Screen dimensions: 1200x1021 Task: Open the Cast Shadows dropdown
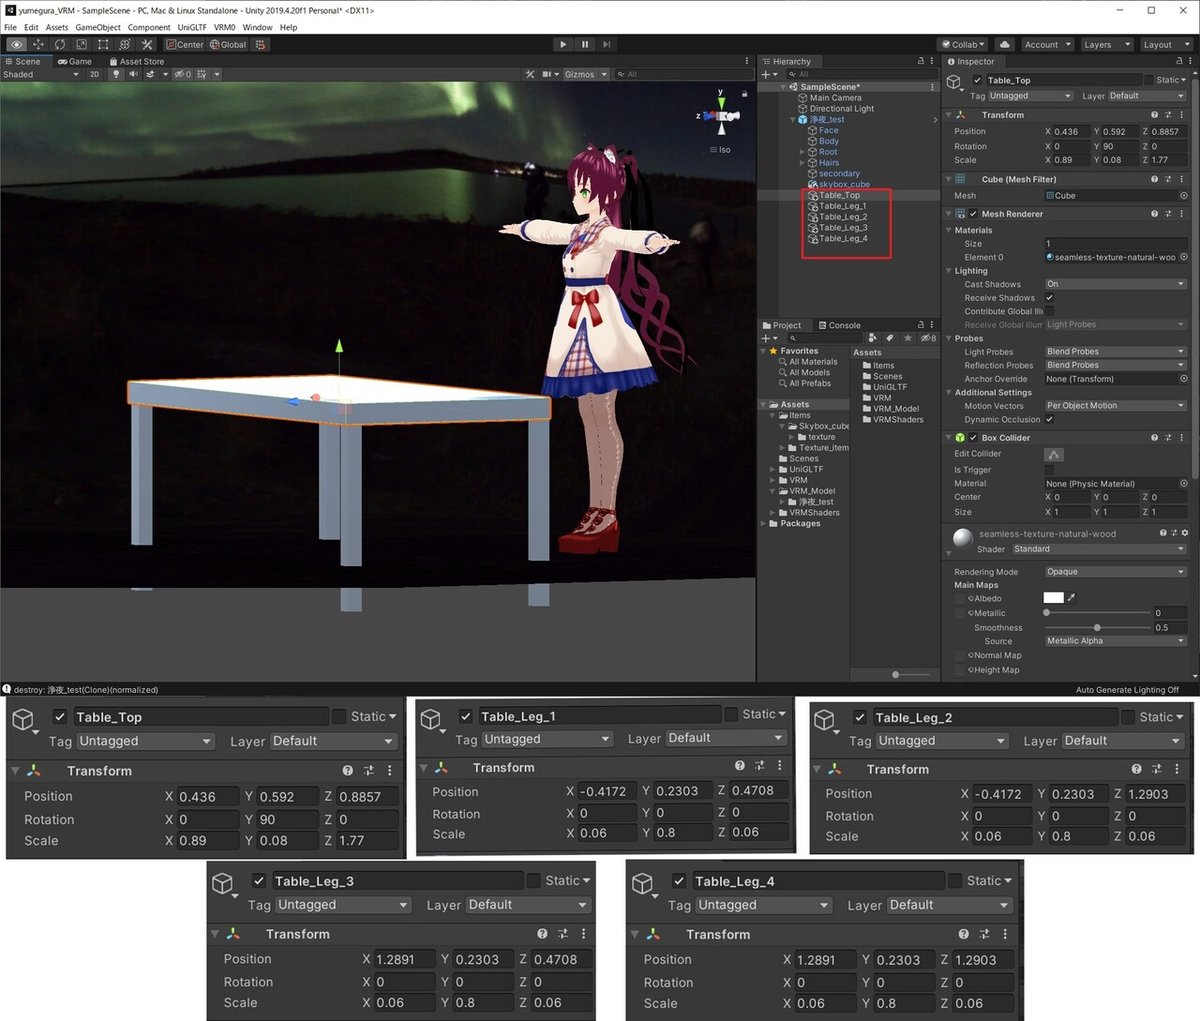1115,283
